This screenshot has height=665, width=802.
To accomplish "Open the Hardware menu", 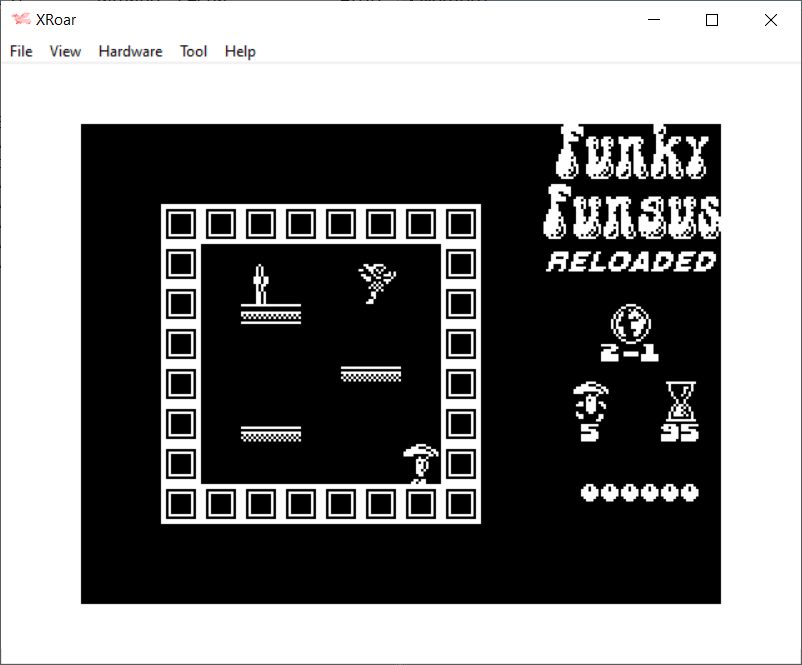I will coord(130,51).
